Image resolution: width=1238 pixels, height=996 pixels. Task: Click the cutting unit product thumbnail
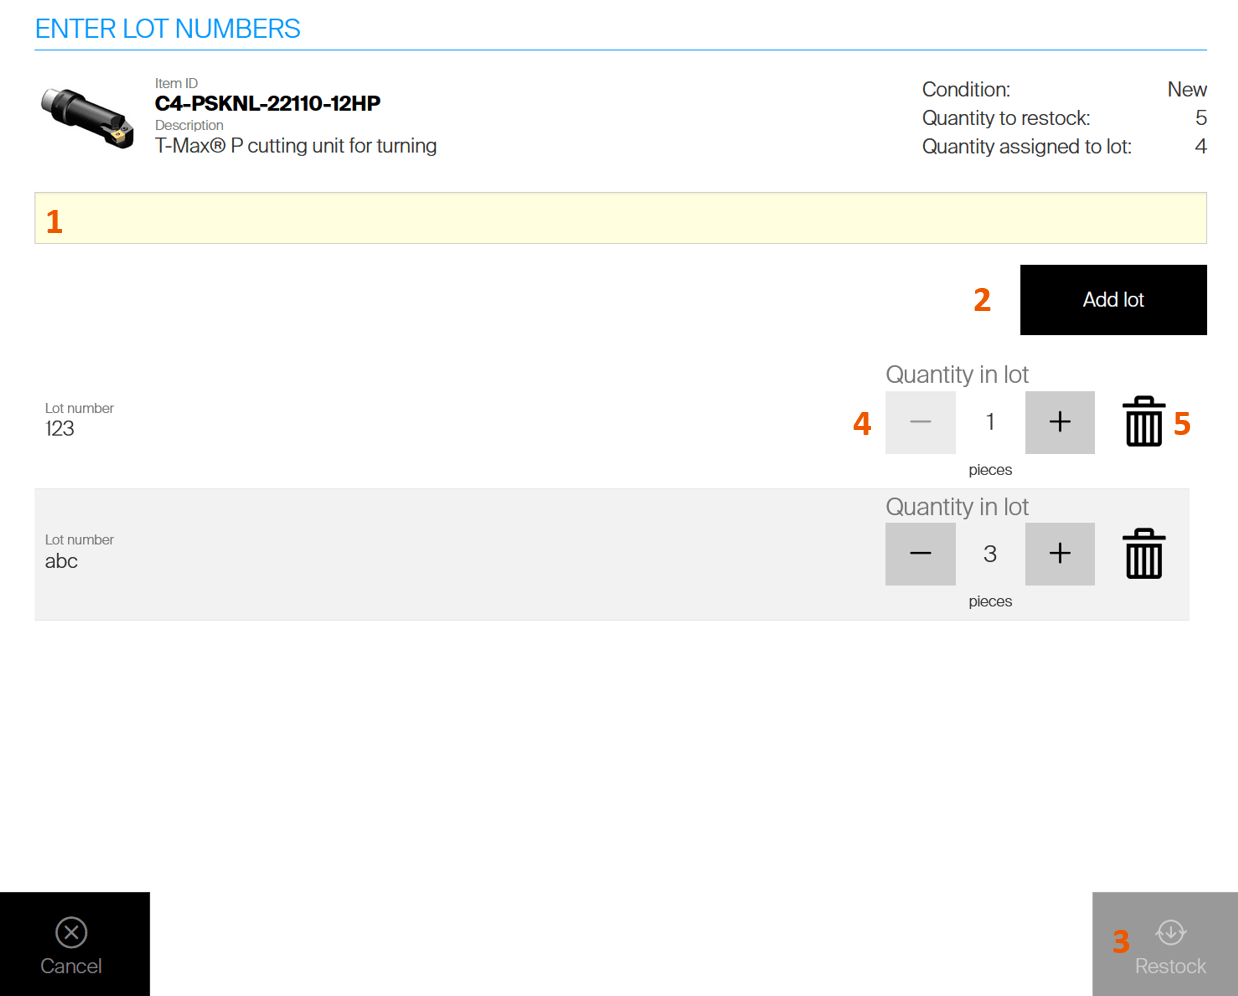[88, 117]
